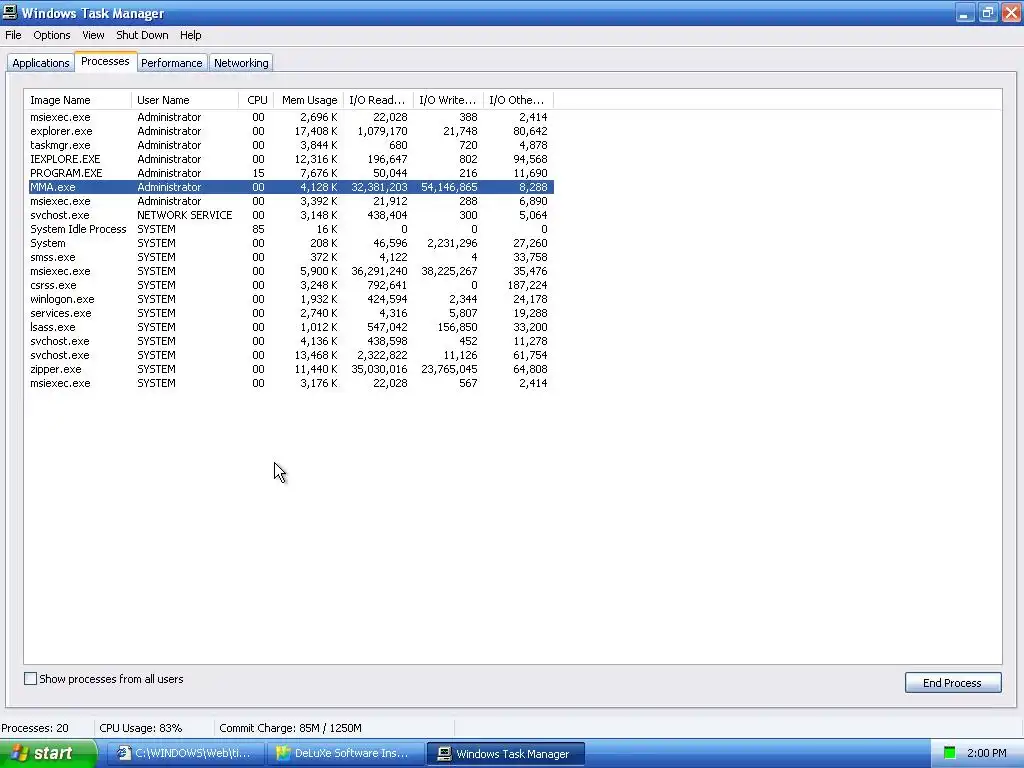
Task: Select the taskmgr.exe process row
Action: 289,145
